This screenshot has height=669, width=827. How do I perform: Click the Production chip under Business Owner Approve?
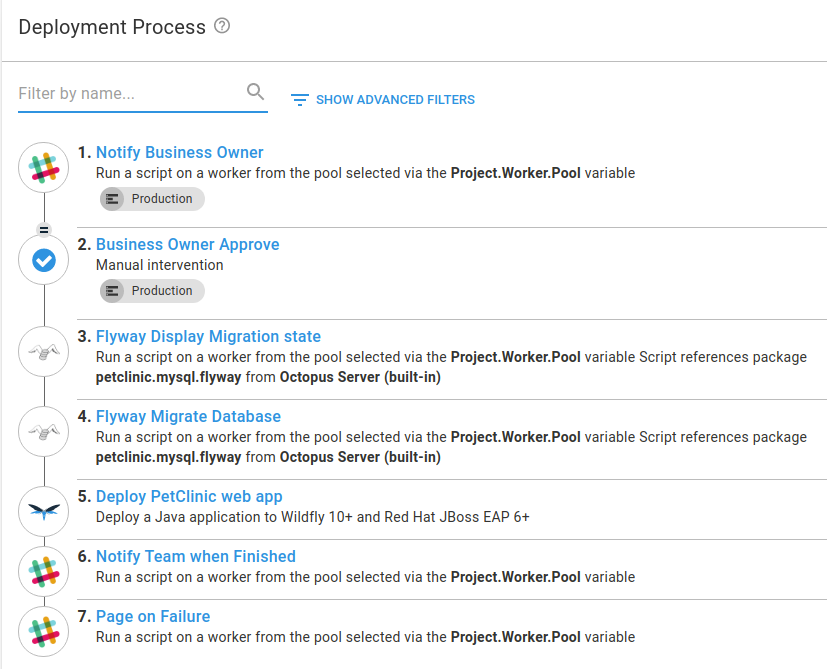click(151, 291)
